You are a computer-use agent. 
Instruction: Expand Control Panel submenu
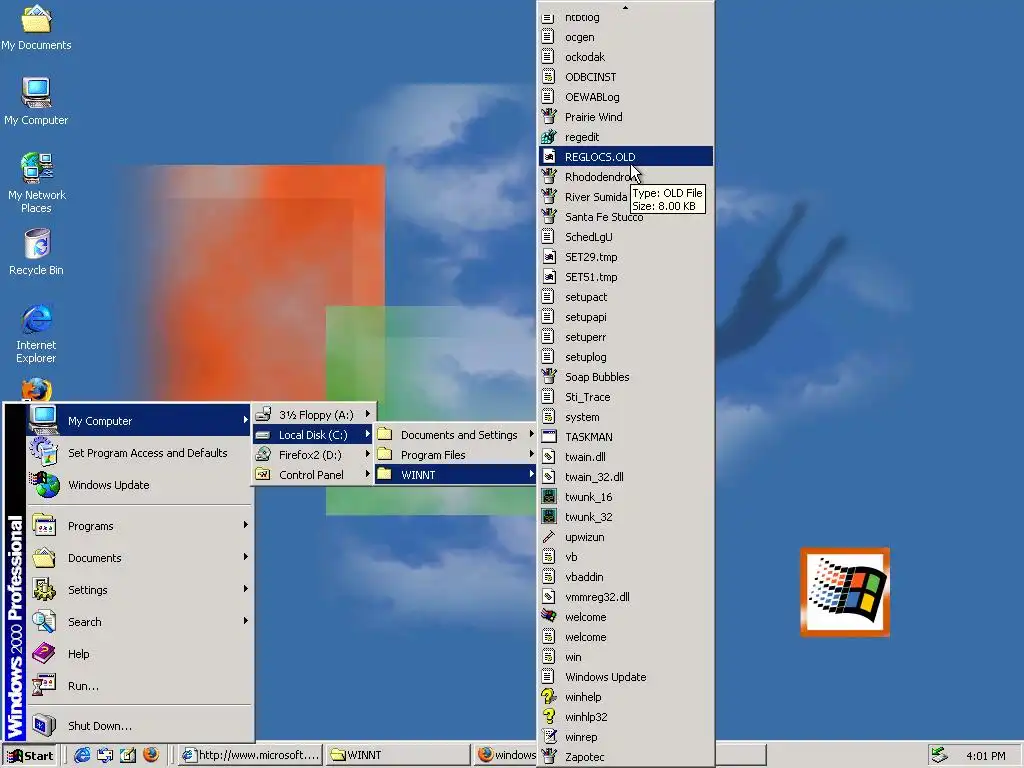point(314,475)
